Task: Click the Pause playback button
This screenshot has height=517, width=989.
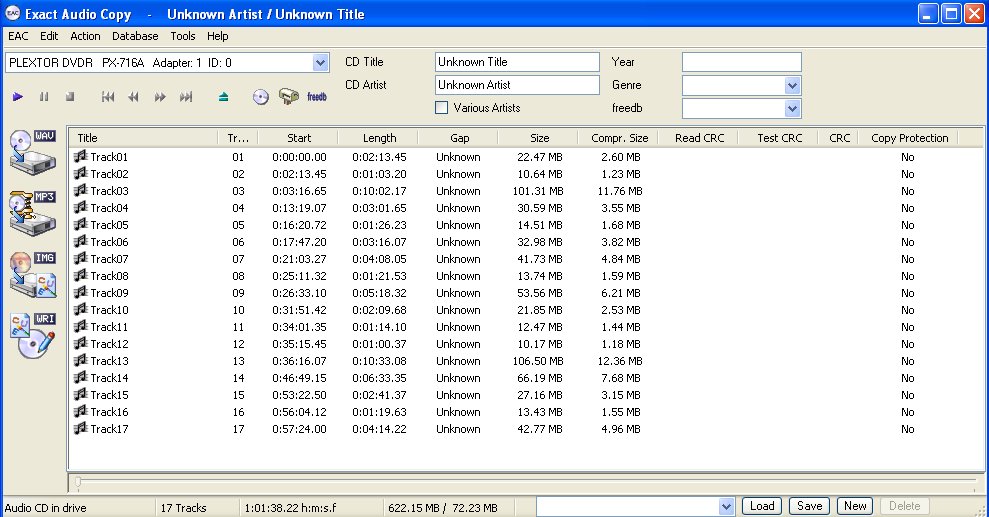Action: coord(44,96)
